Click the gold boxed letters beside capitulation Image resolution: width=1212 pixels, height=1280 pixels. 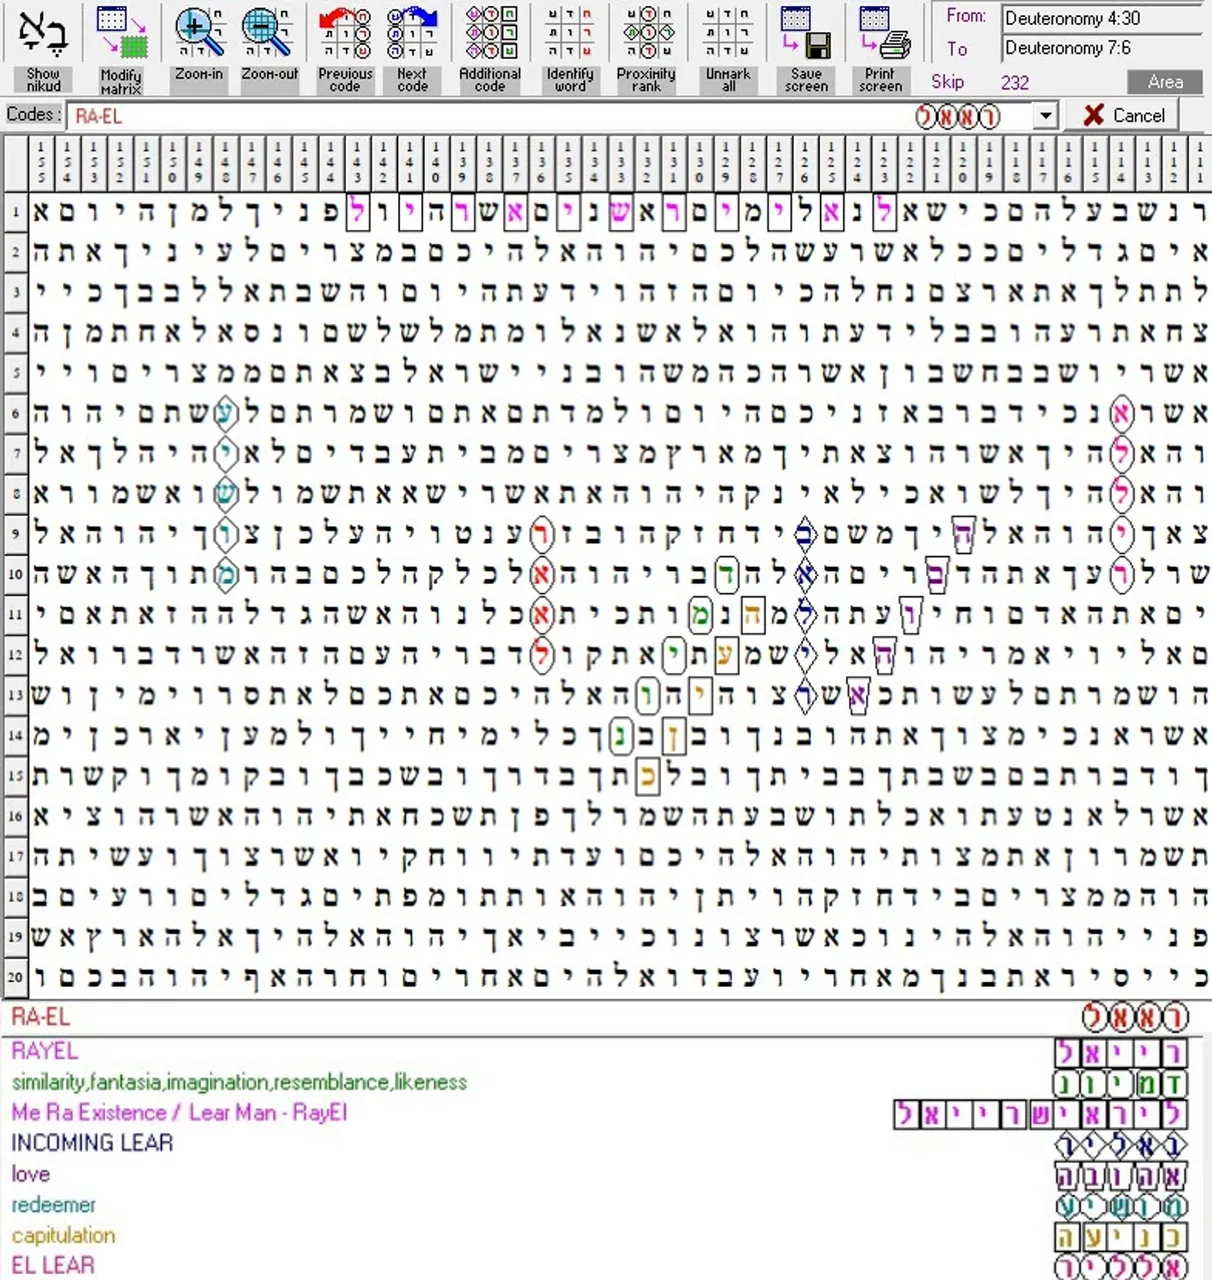[x=1122, y=1237]
